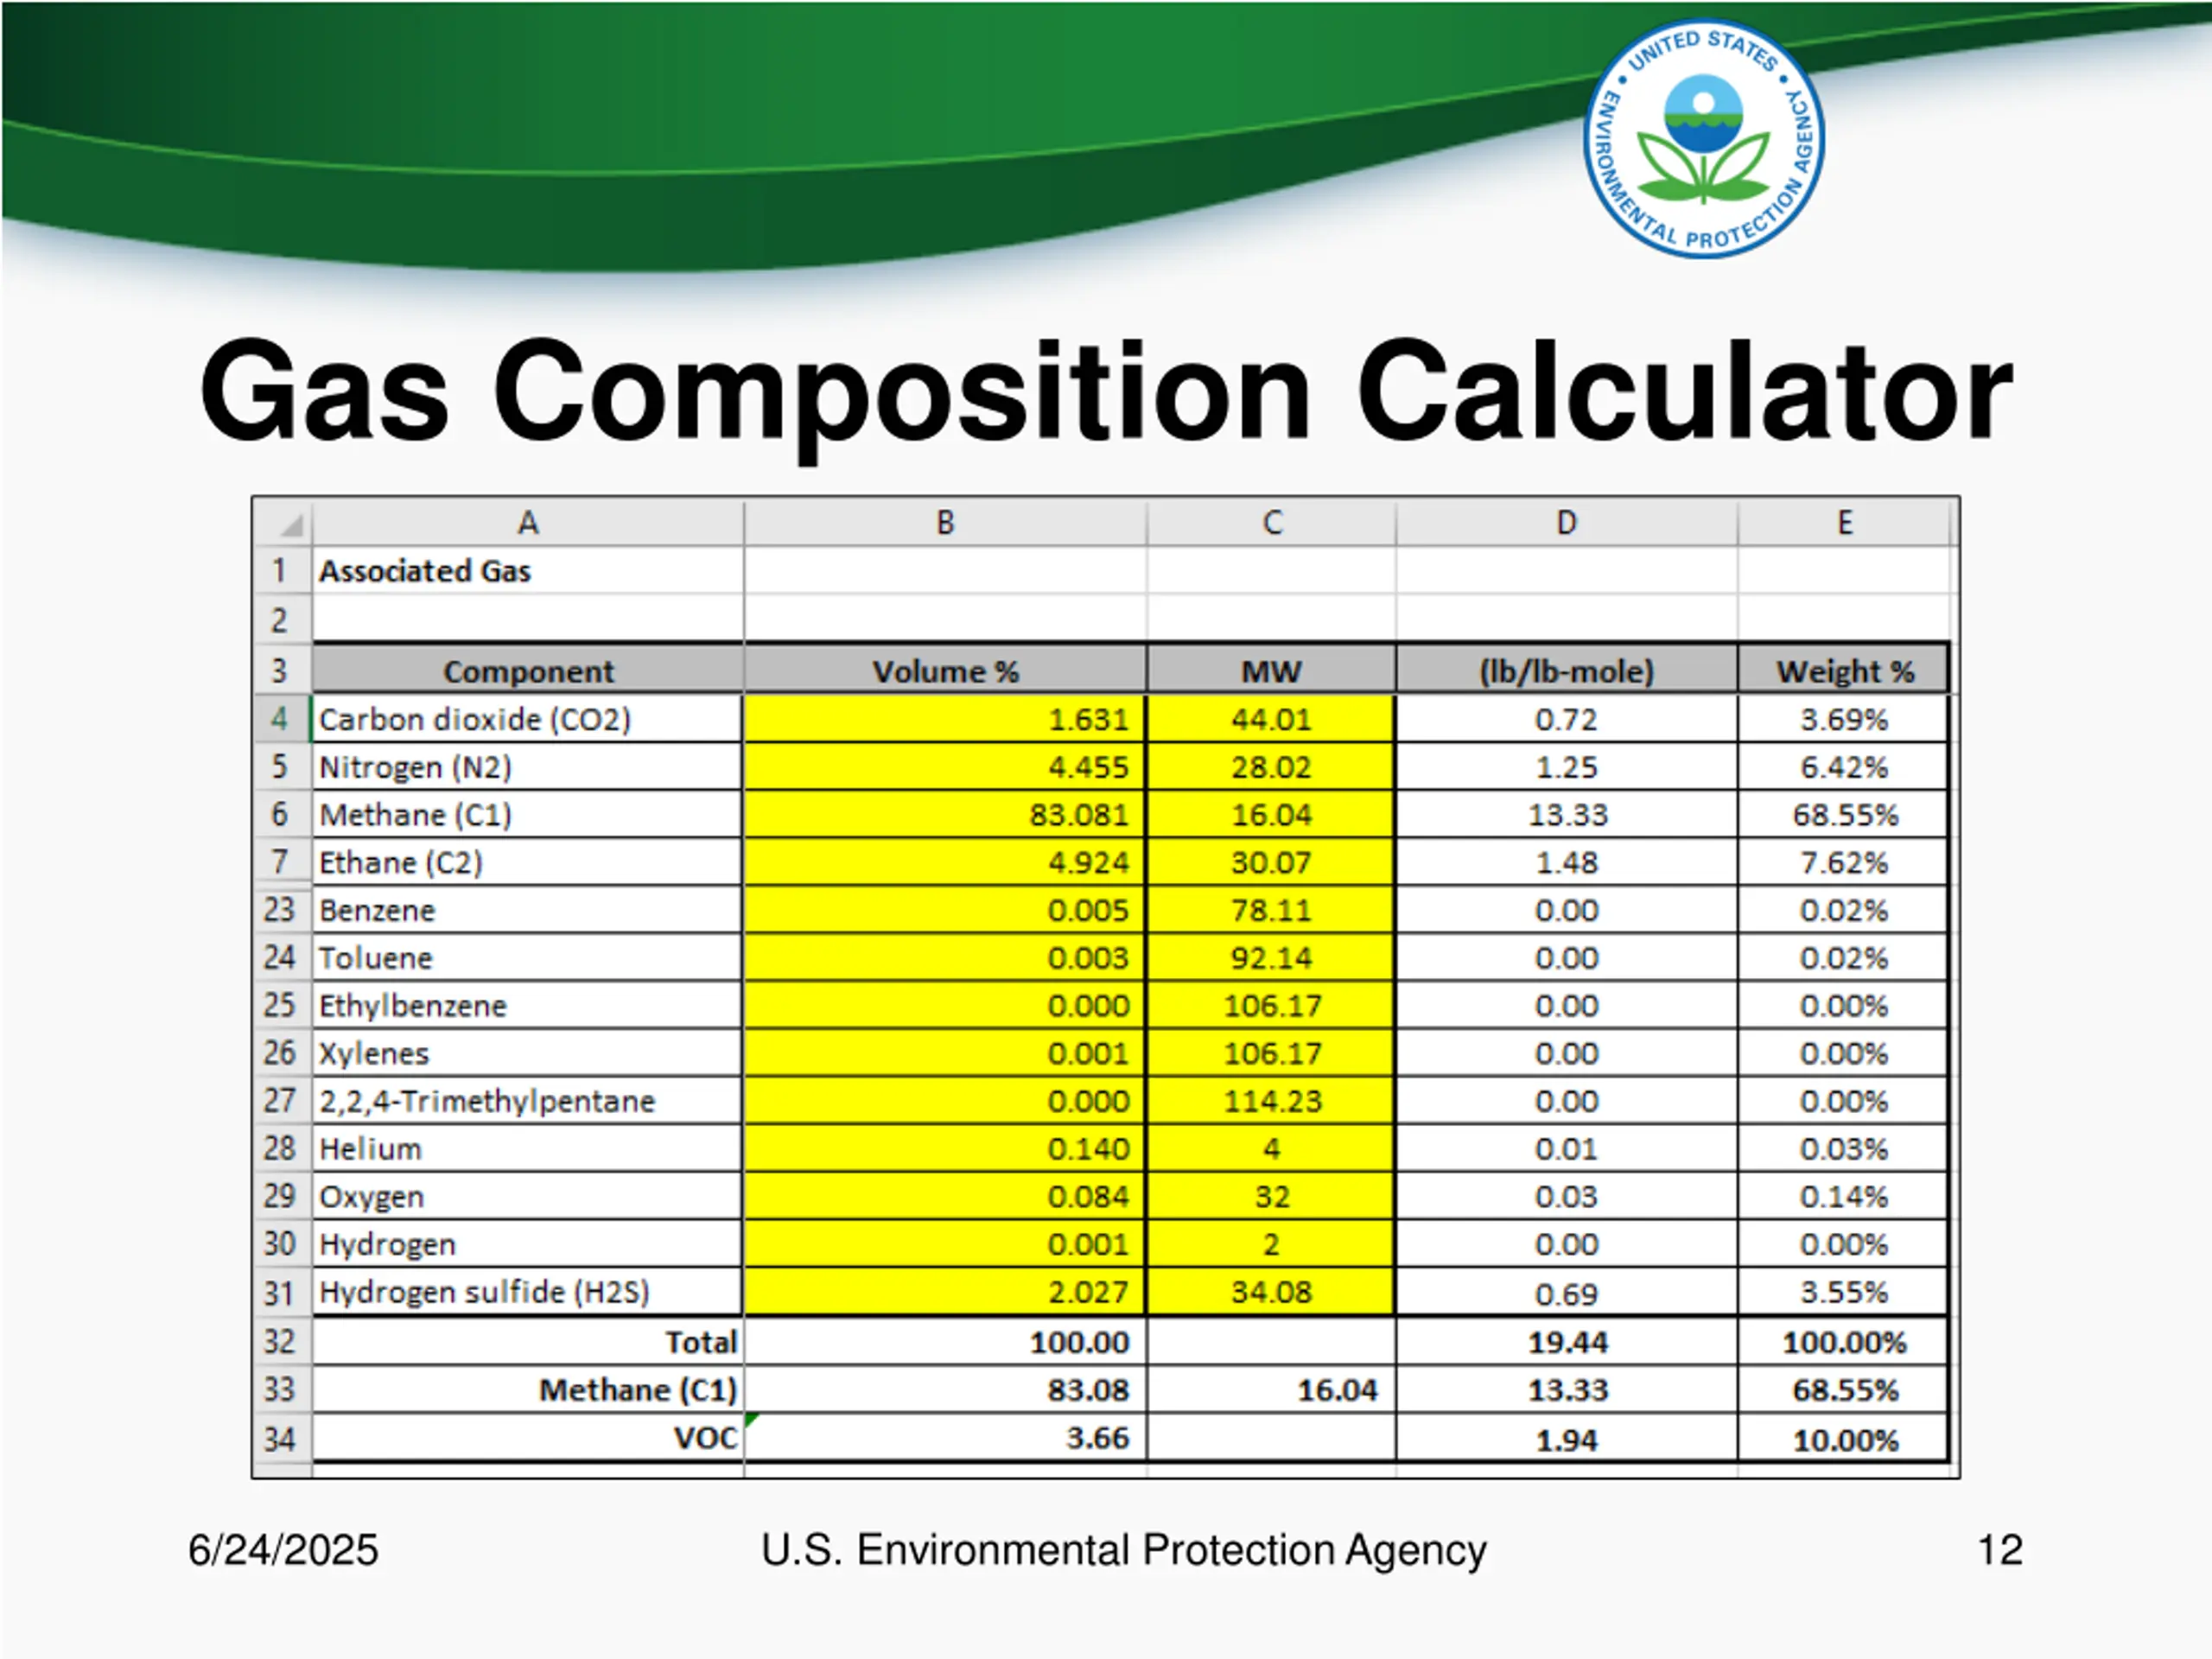This screenshot has width=2212, height=1659.
Task: Select the '2,2,4-Trimethylpentane' cell
Action: [x=528, y=1101]
